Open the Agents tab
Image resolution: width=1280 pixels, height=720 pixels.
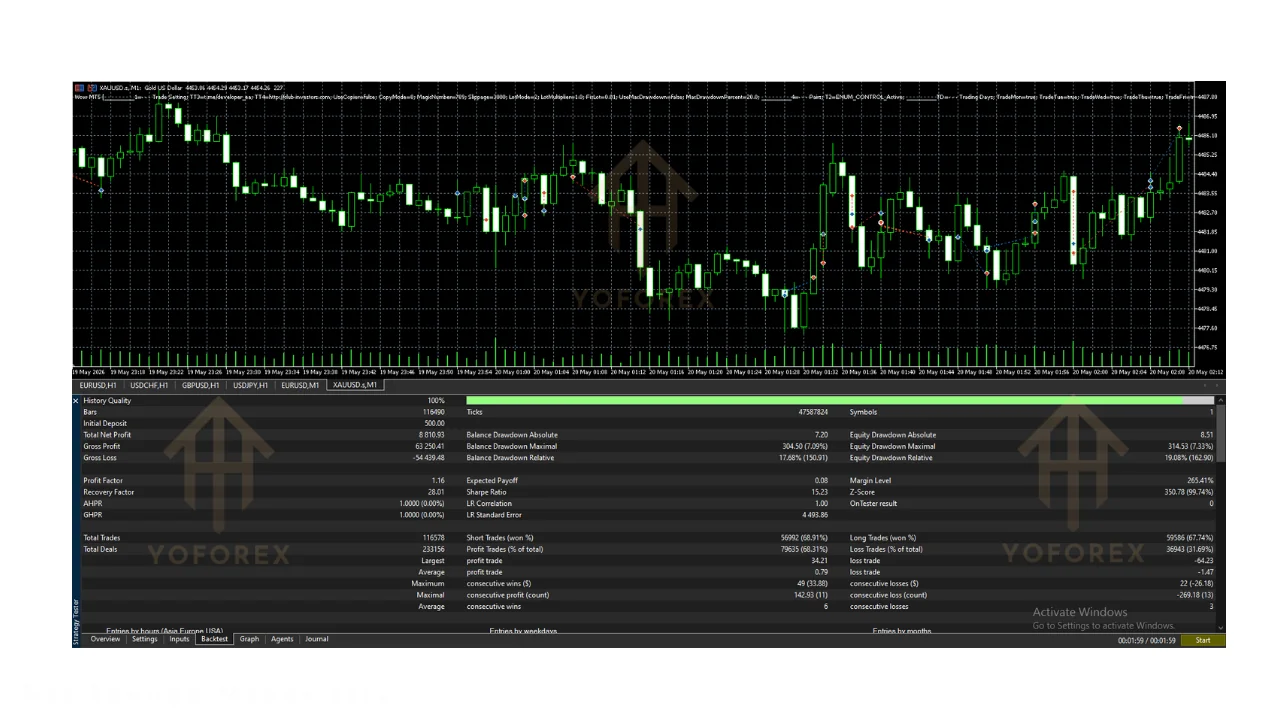point(282,639)
